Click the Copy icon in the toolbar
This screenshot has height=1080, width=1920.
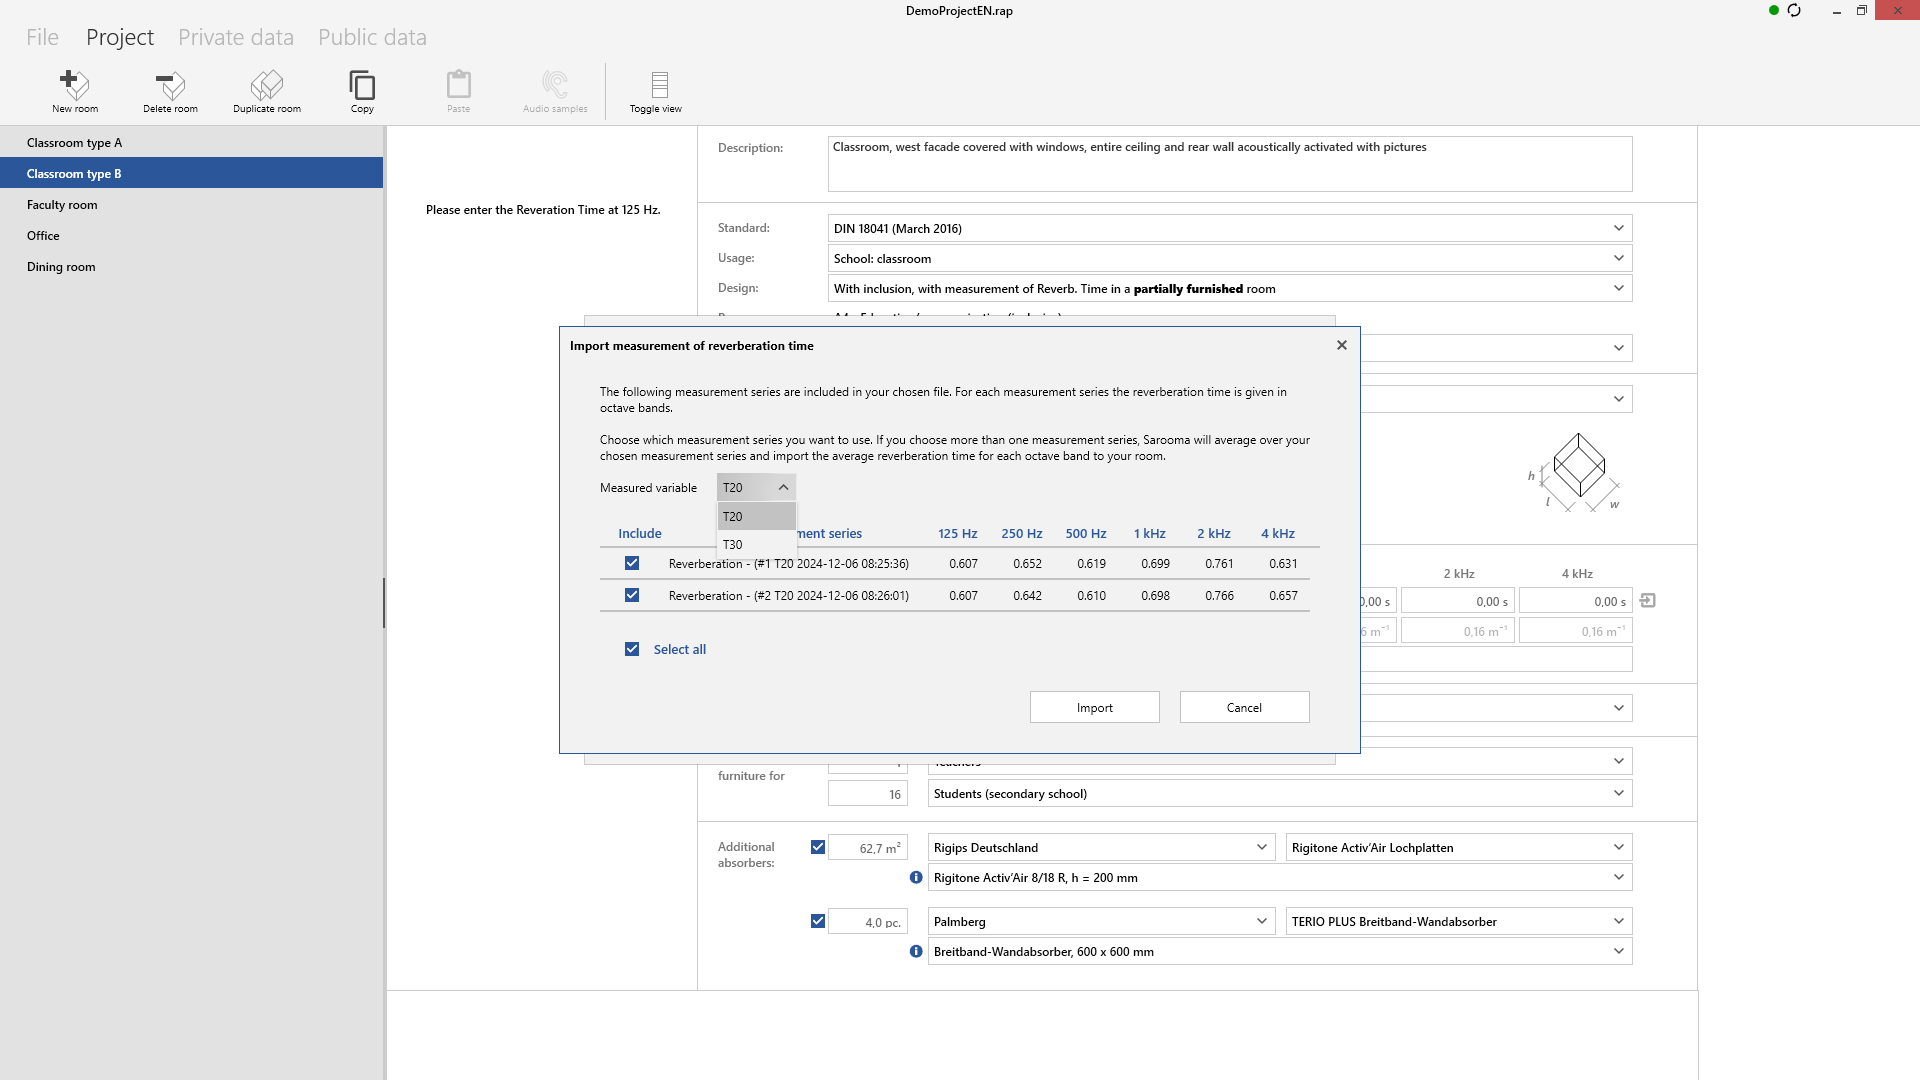[x=362, y=90]
